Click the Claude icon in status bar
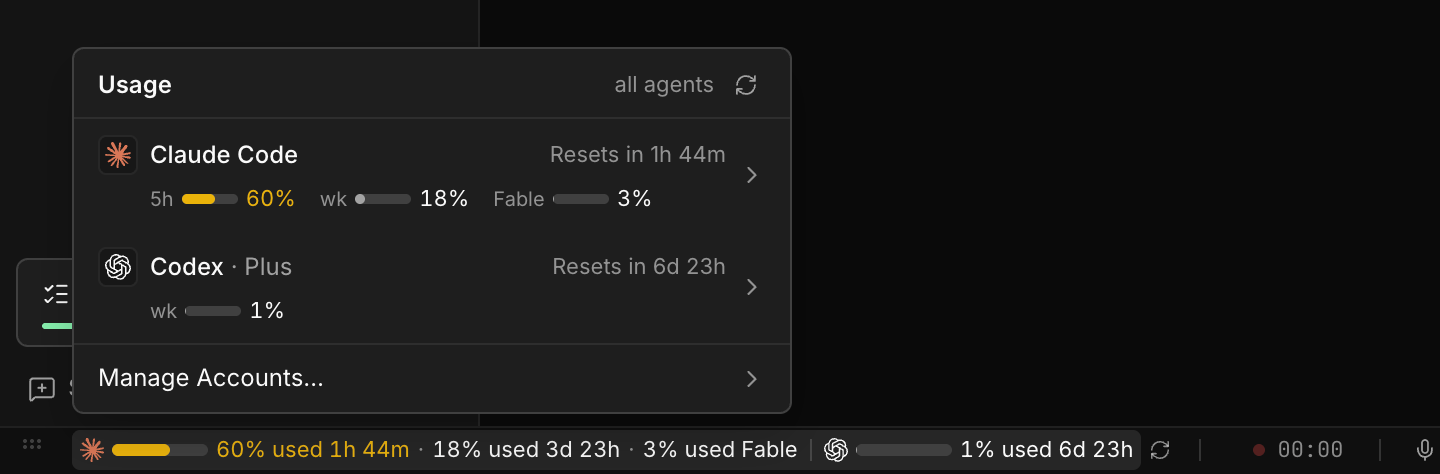This screenshot has height=474, width=1440. tap(92, 450)
